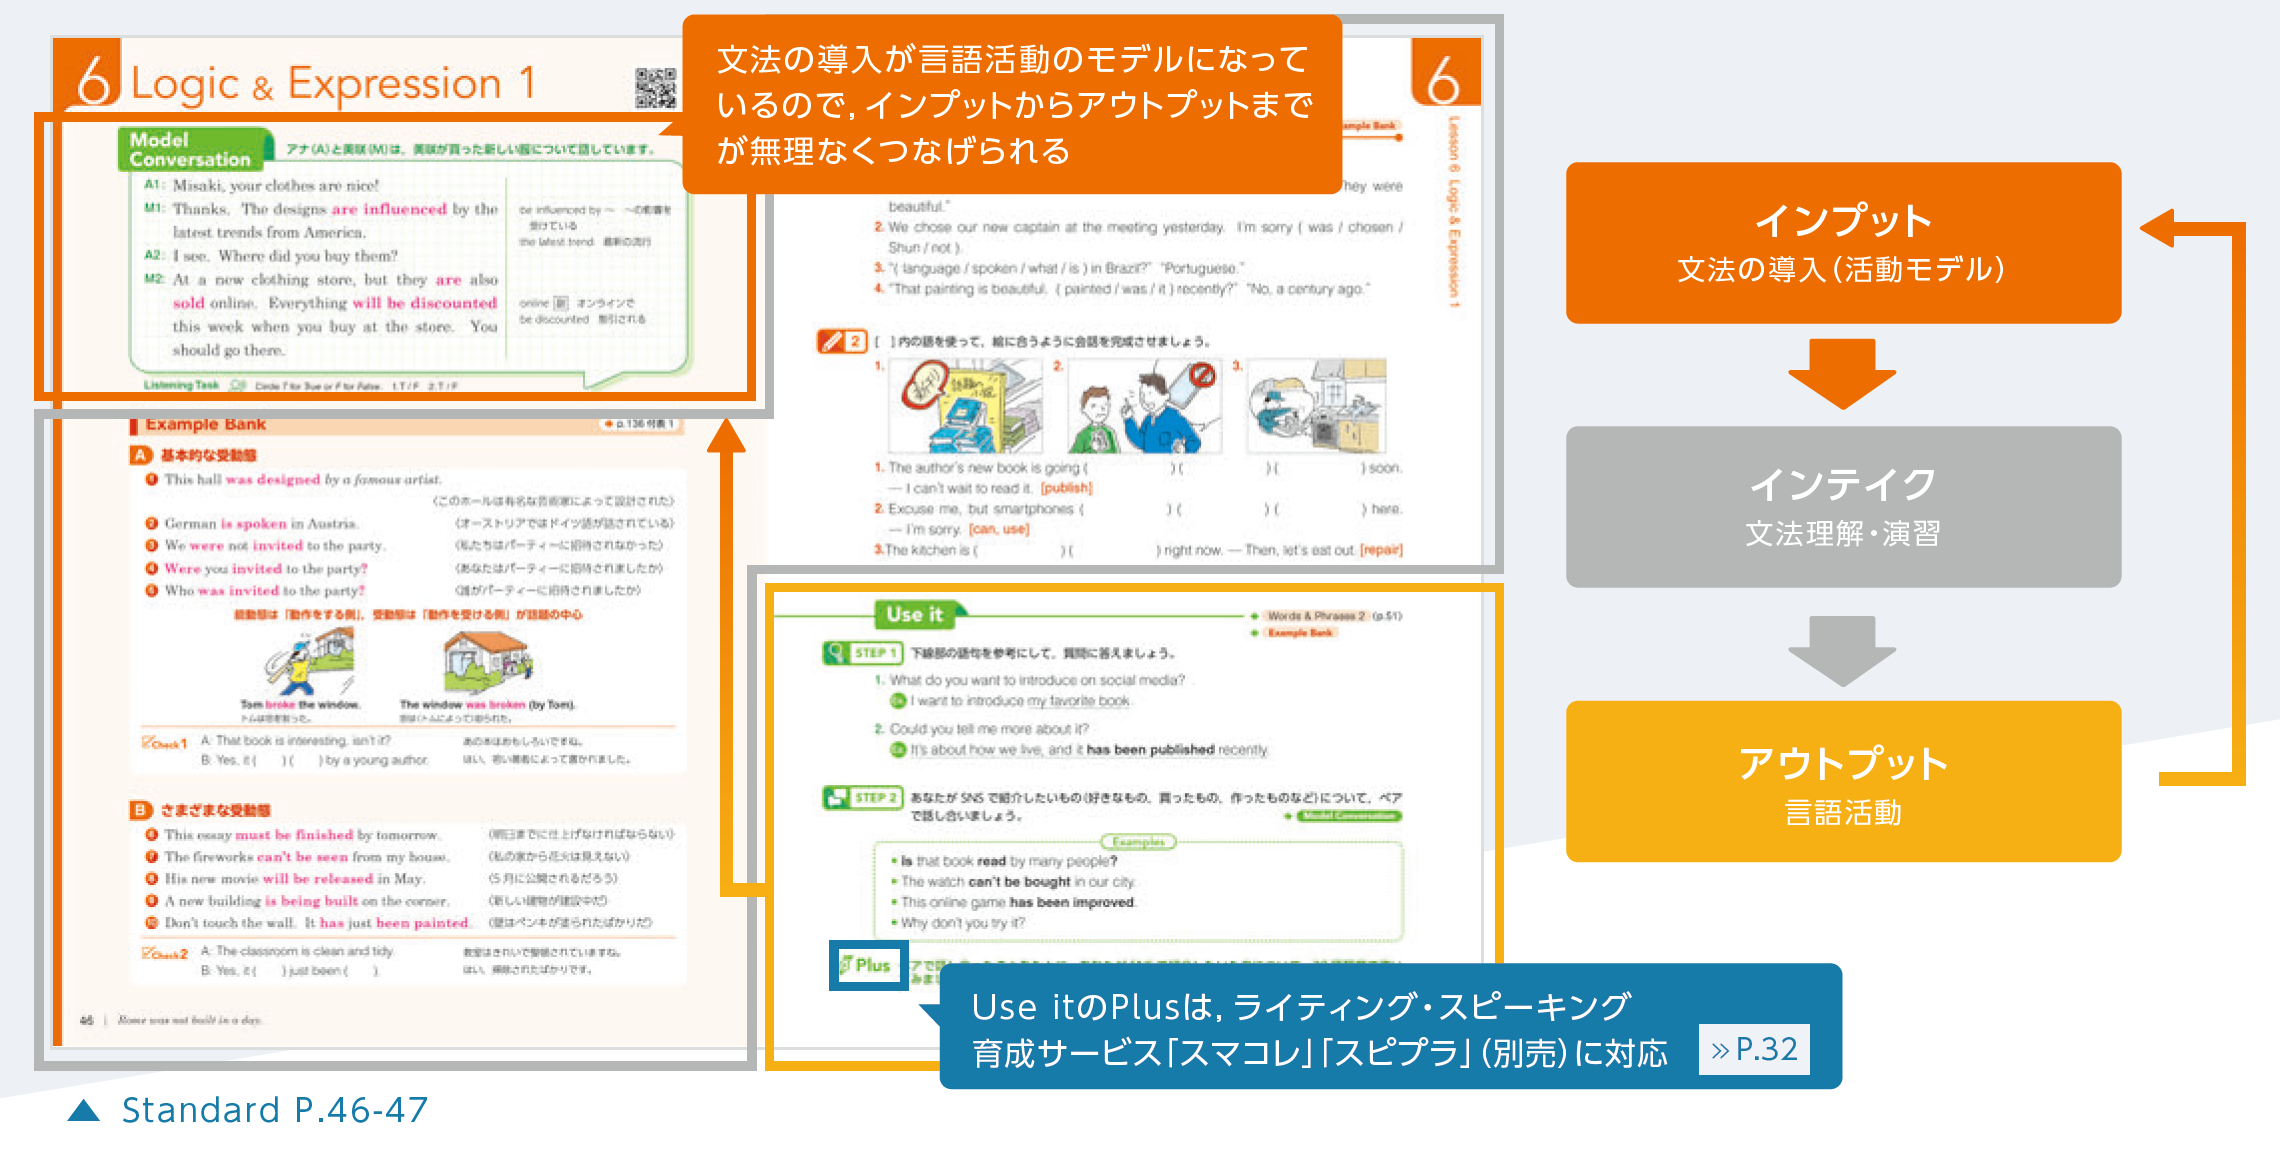2280x1158 pixels.
Task: Click the Standard P.46-47 caption triangle
Action: coord(84,1111)
